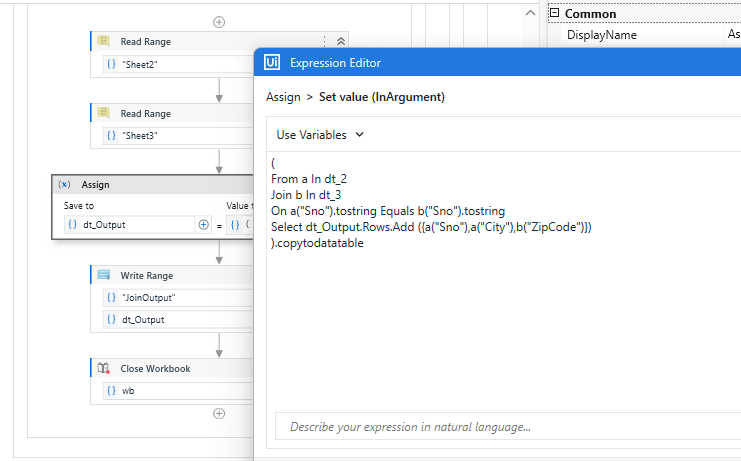Viewport: 741px width, 461px height.
Task: Click the Read Range "Sheet3" activity icon
Action: [x=104, y=114]
